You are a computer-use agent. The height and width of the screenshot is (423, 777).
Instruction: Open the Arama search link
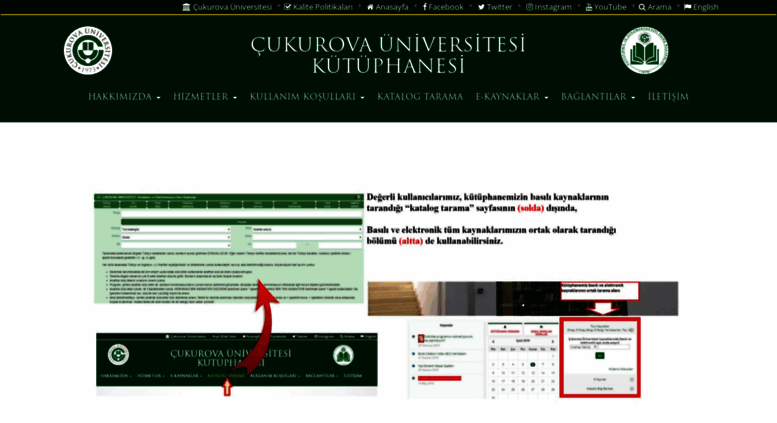point(655,7)
